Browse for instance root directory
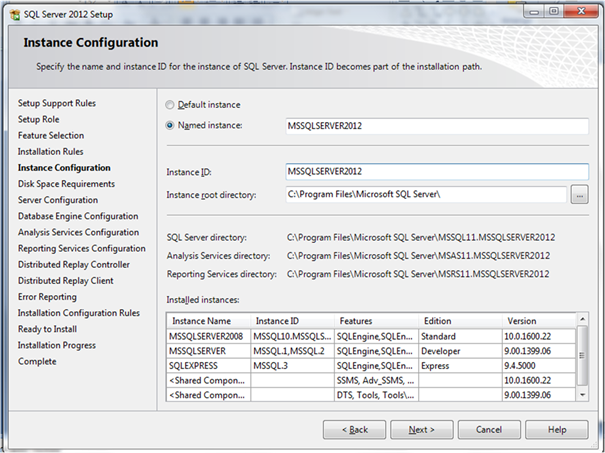605x453 pixels. pos(580,195)
